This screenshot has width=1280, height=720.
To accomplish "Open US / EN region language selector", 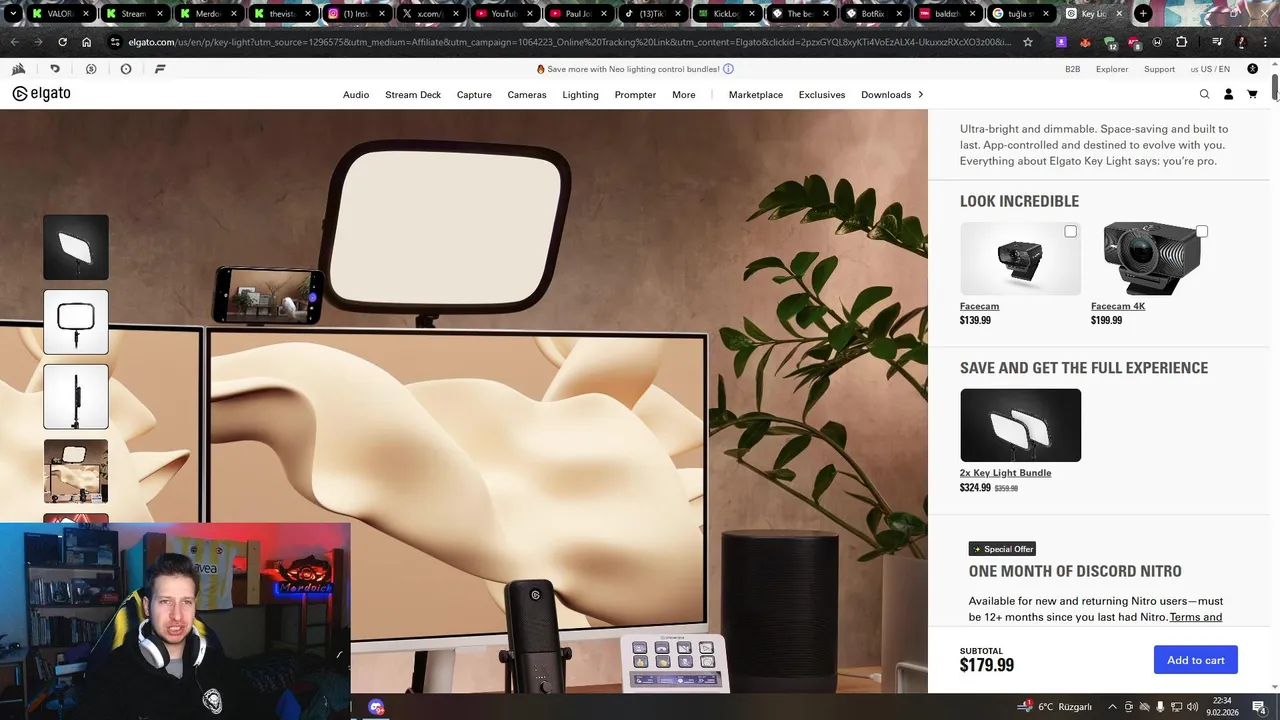I will pyautogui.click(x=1210, y=69).
